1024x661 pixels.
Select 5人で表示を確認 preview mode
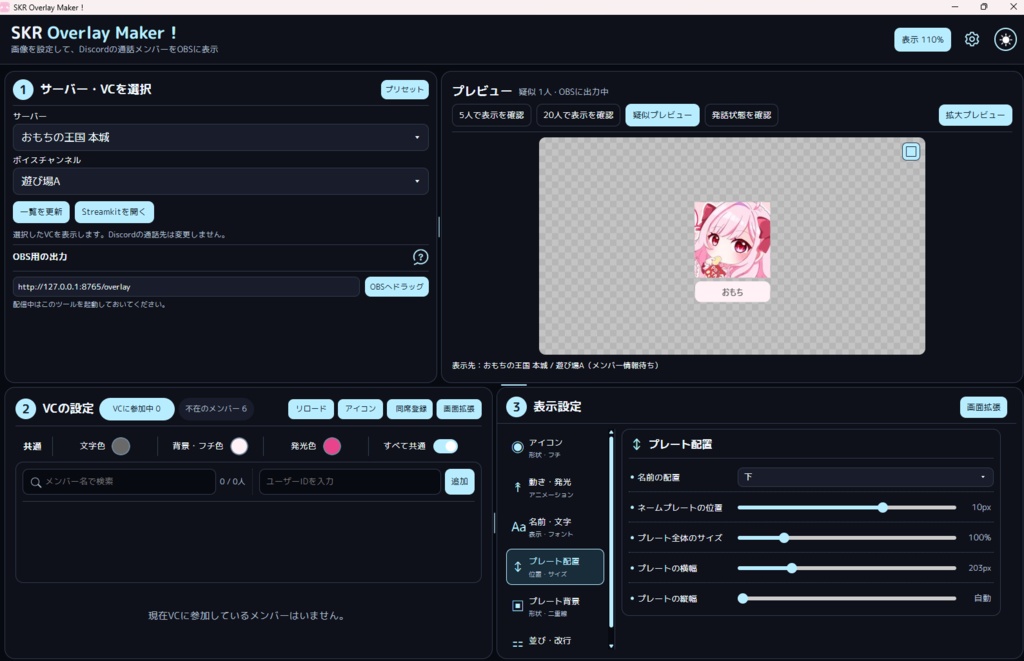click(491, 115)
